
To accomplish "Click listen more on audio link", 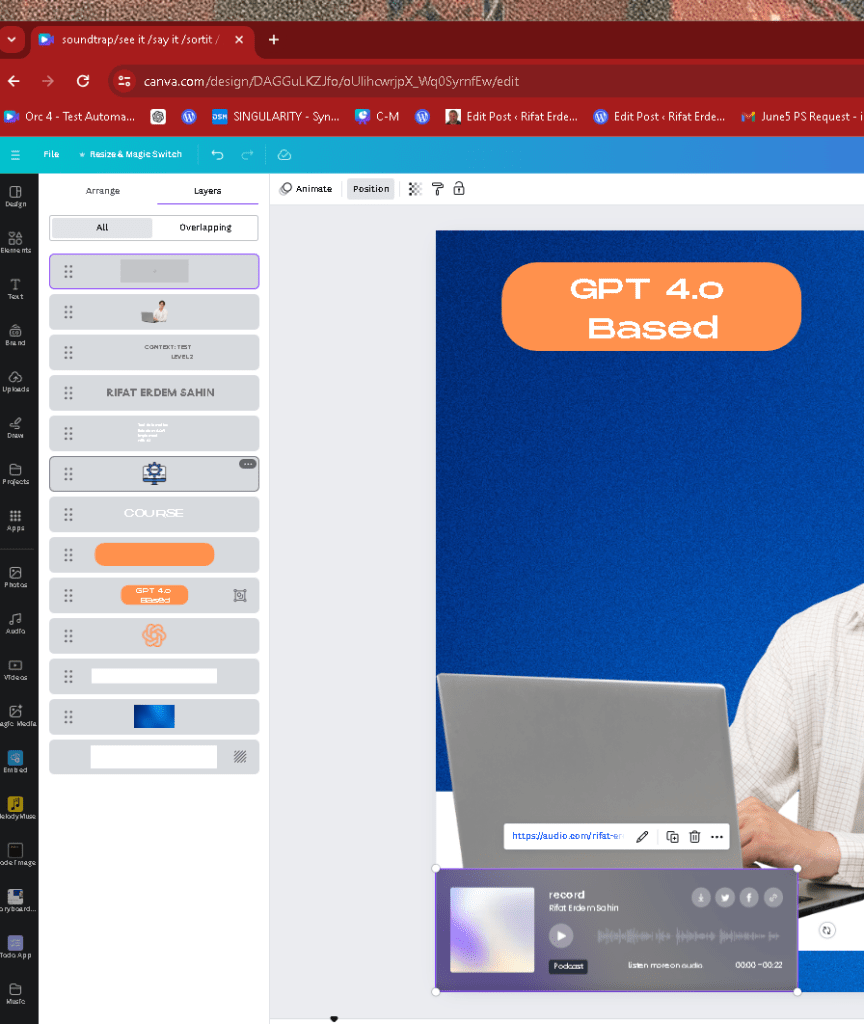I will tap(665, 965).
